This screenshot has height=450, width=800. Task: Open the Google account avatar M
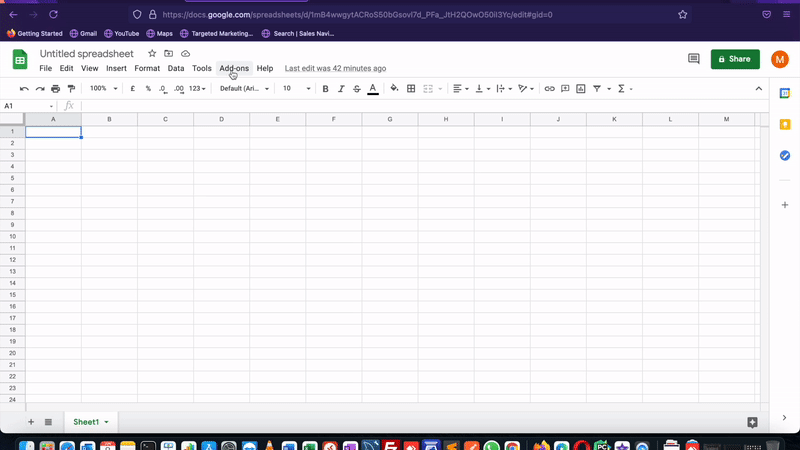(x=780, y=59)
